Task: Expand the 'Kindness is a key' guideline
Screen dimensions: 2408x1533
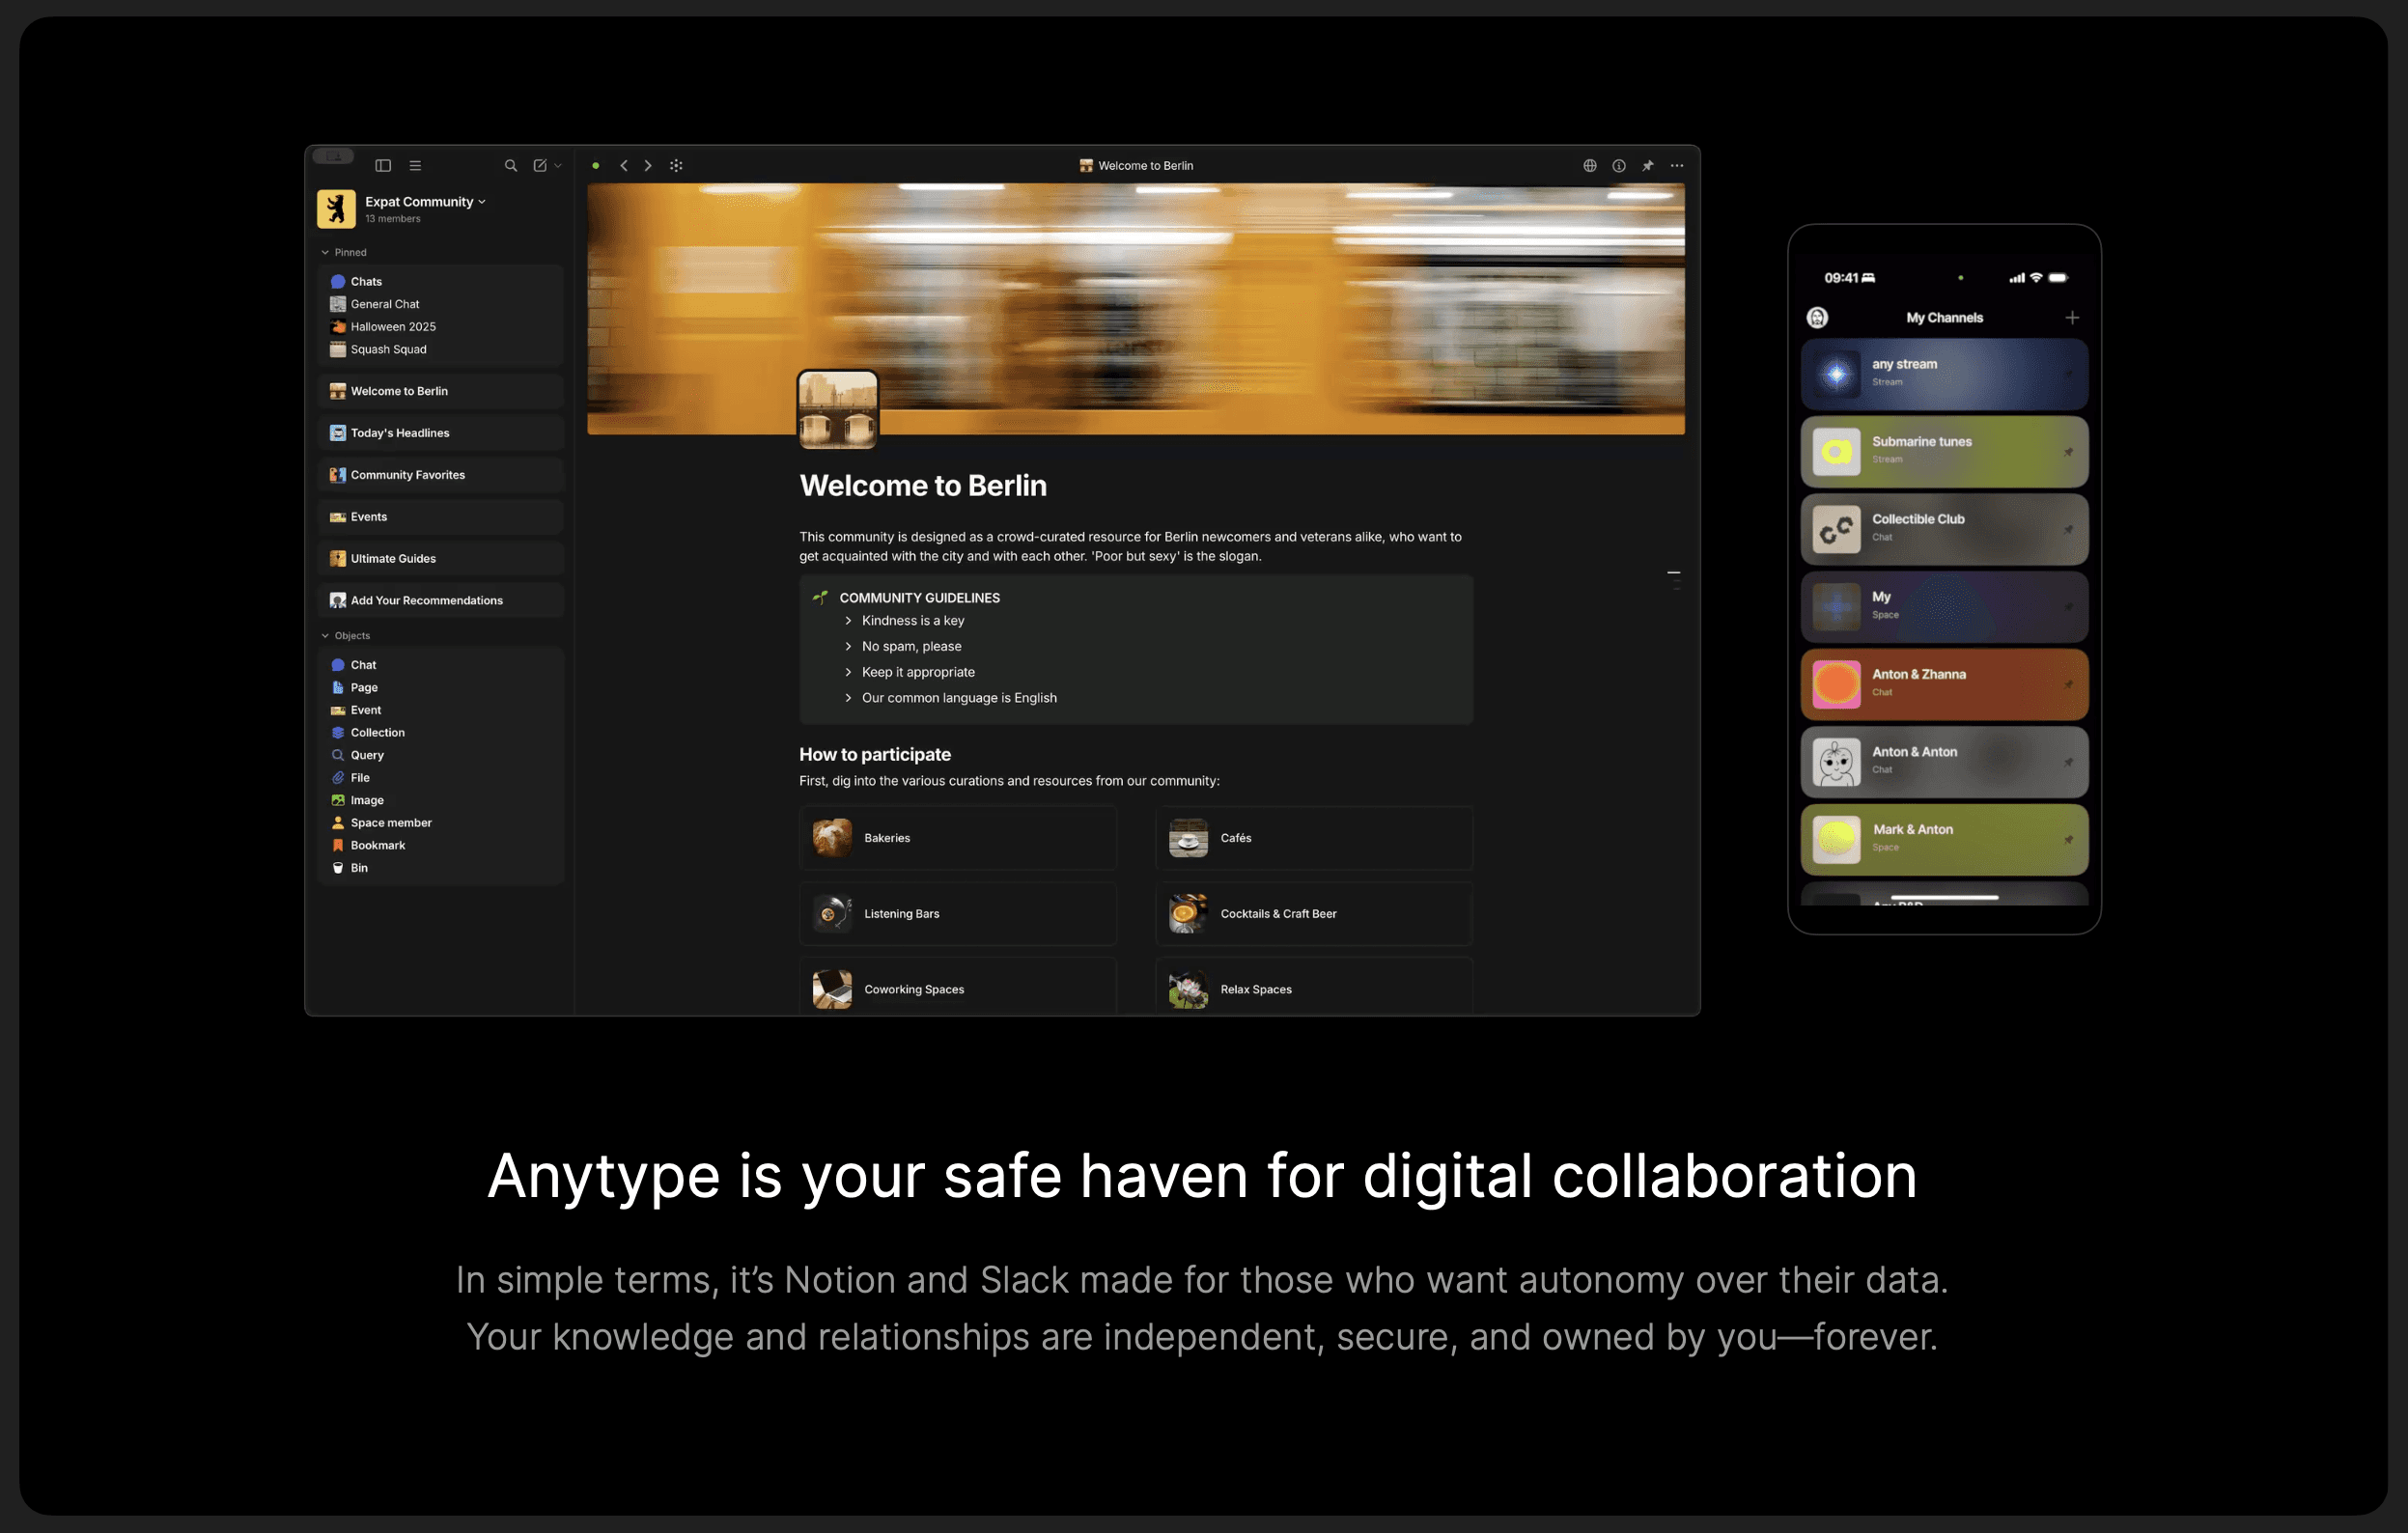Action: [848, 621]
